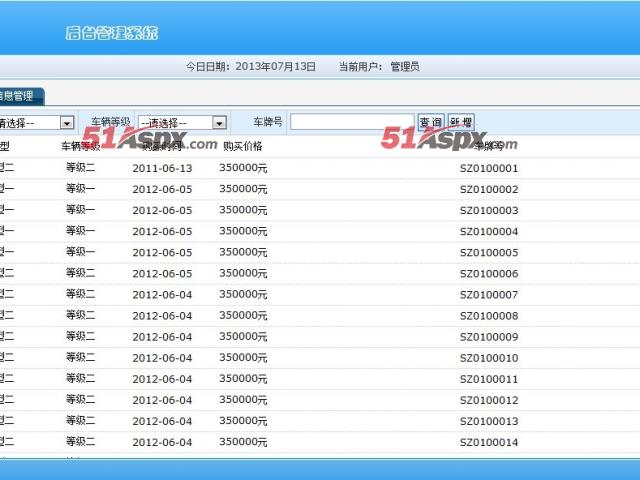Click the 车辆等级 column header

click(x=81, y=146)
